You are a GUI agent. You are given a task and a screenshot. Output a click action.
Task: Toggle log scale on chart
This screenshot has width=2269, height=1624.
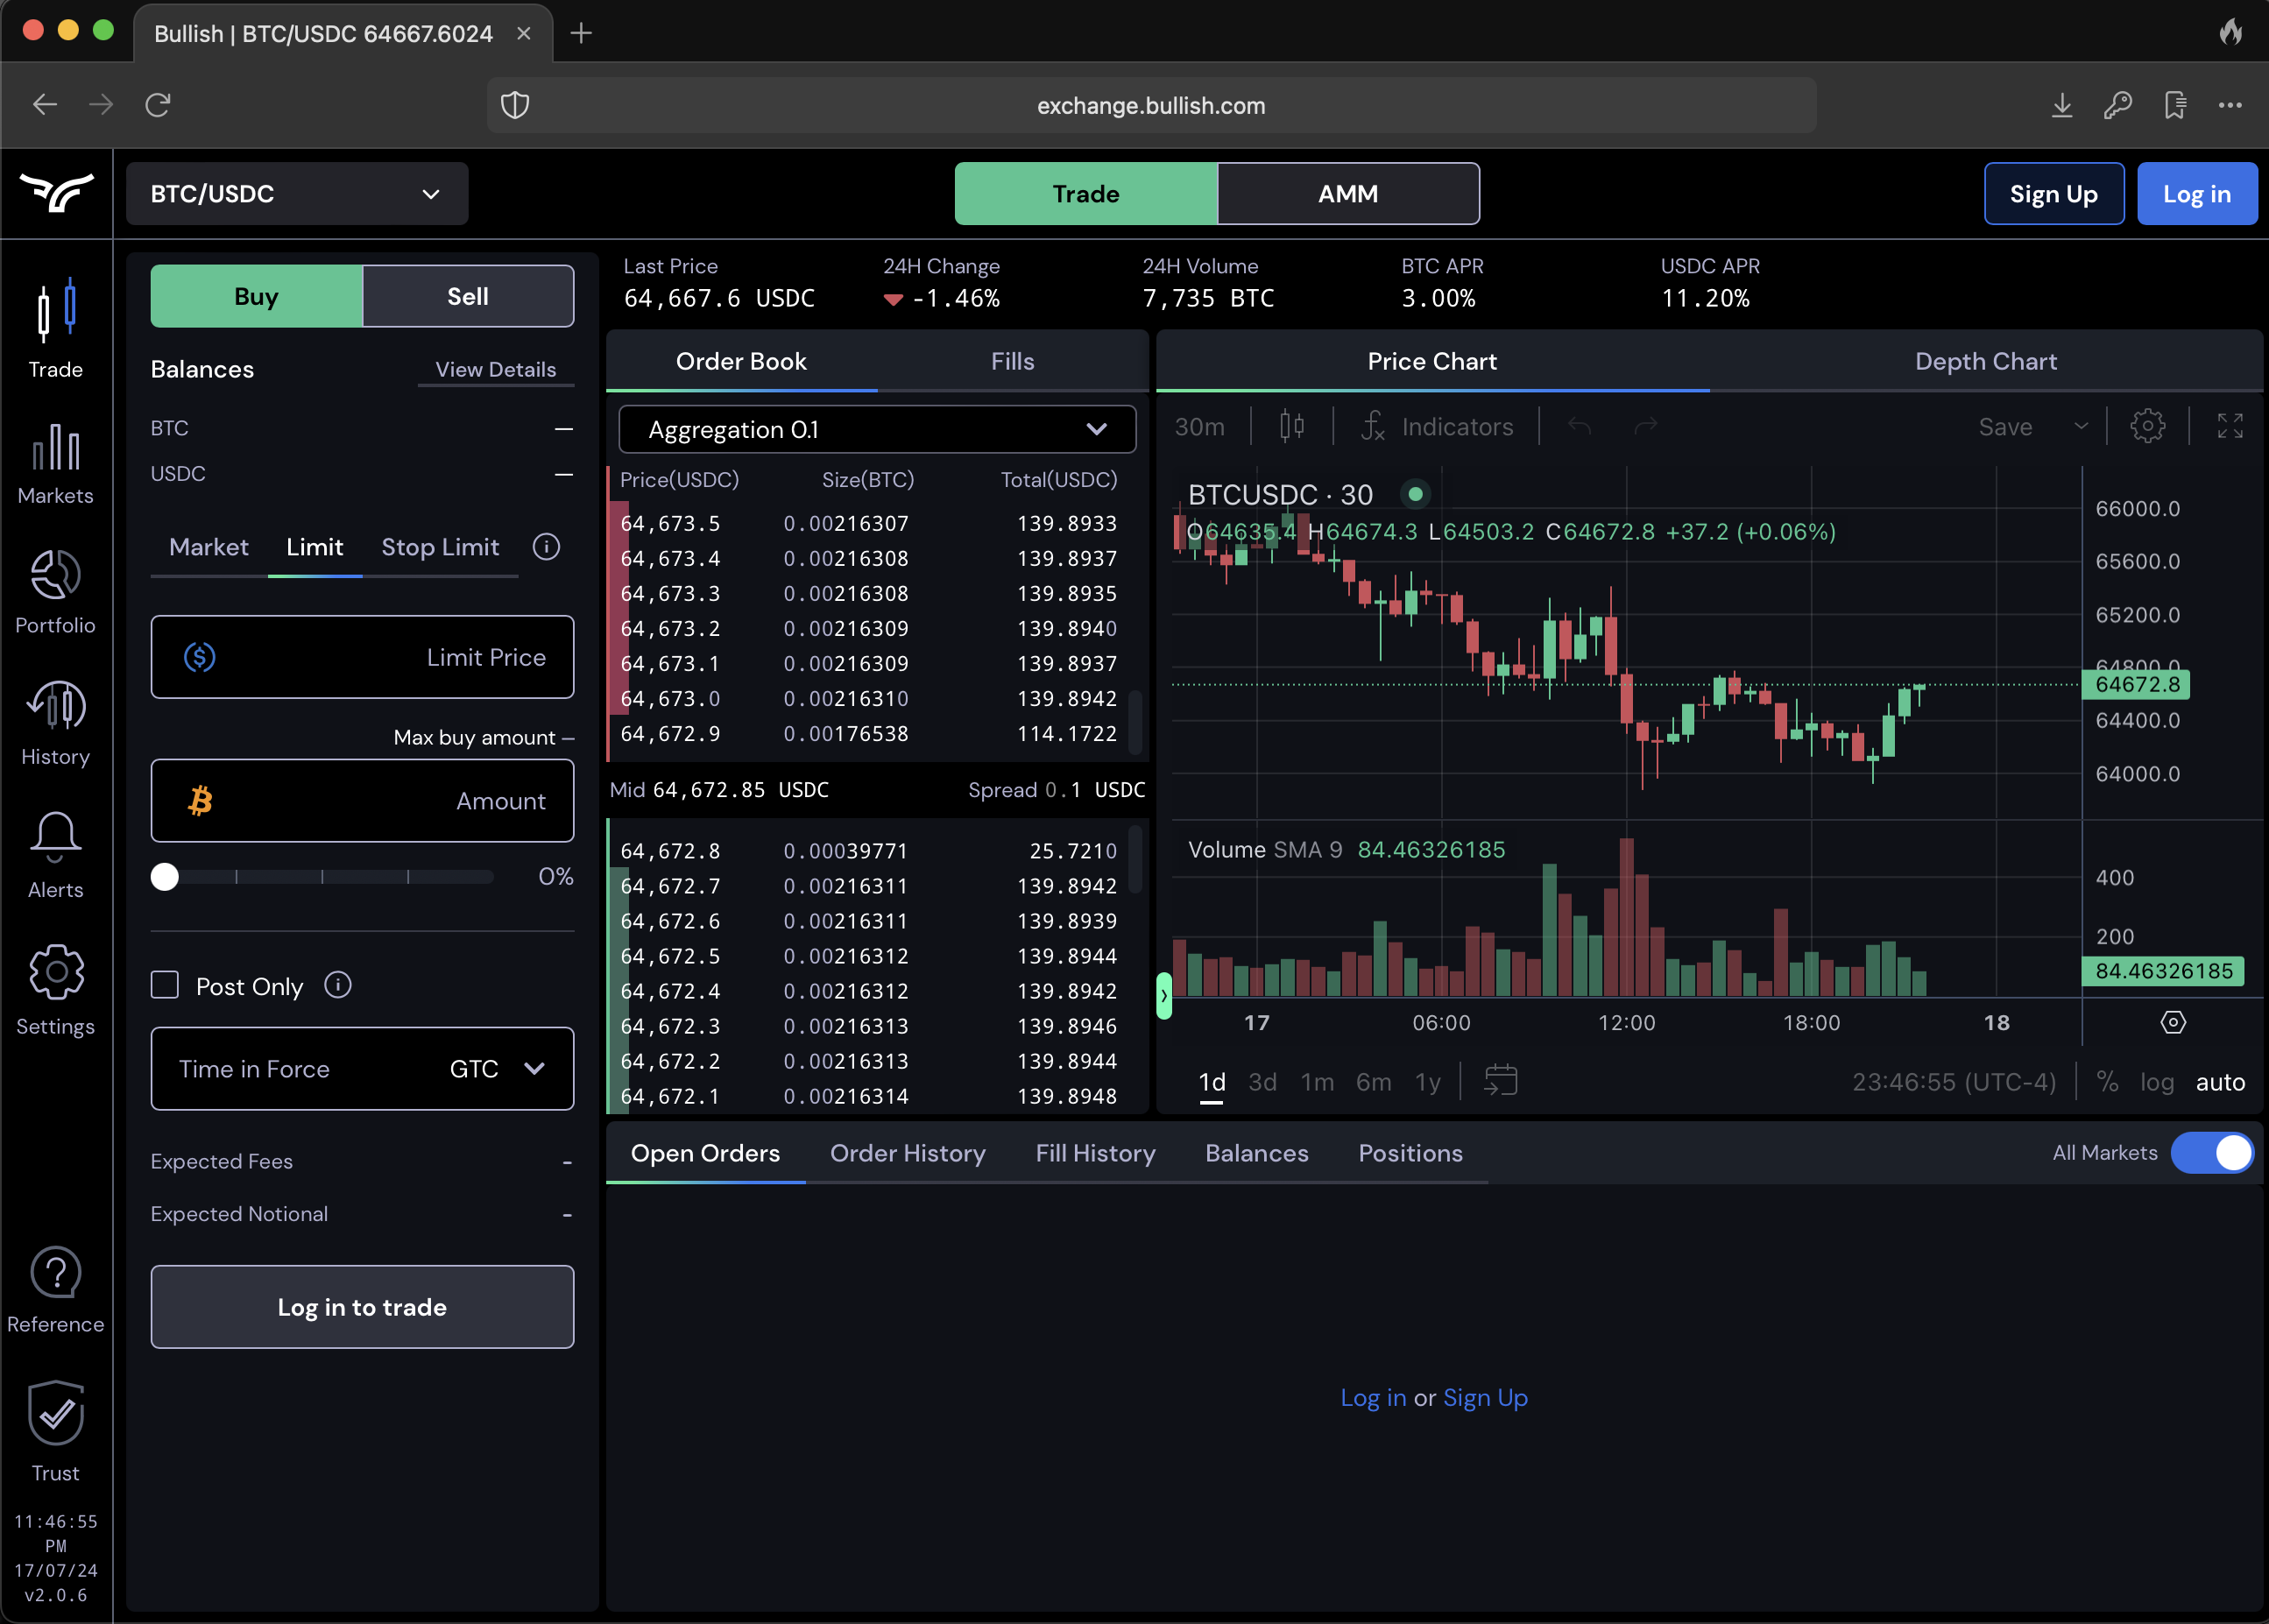(2156, 1082)
